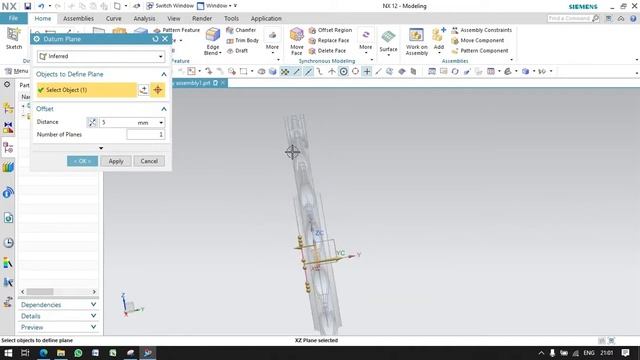Open the Sketch tool

13,39
